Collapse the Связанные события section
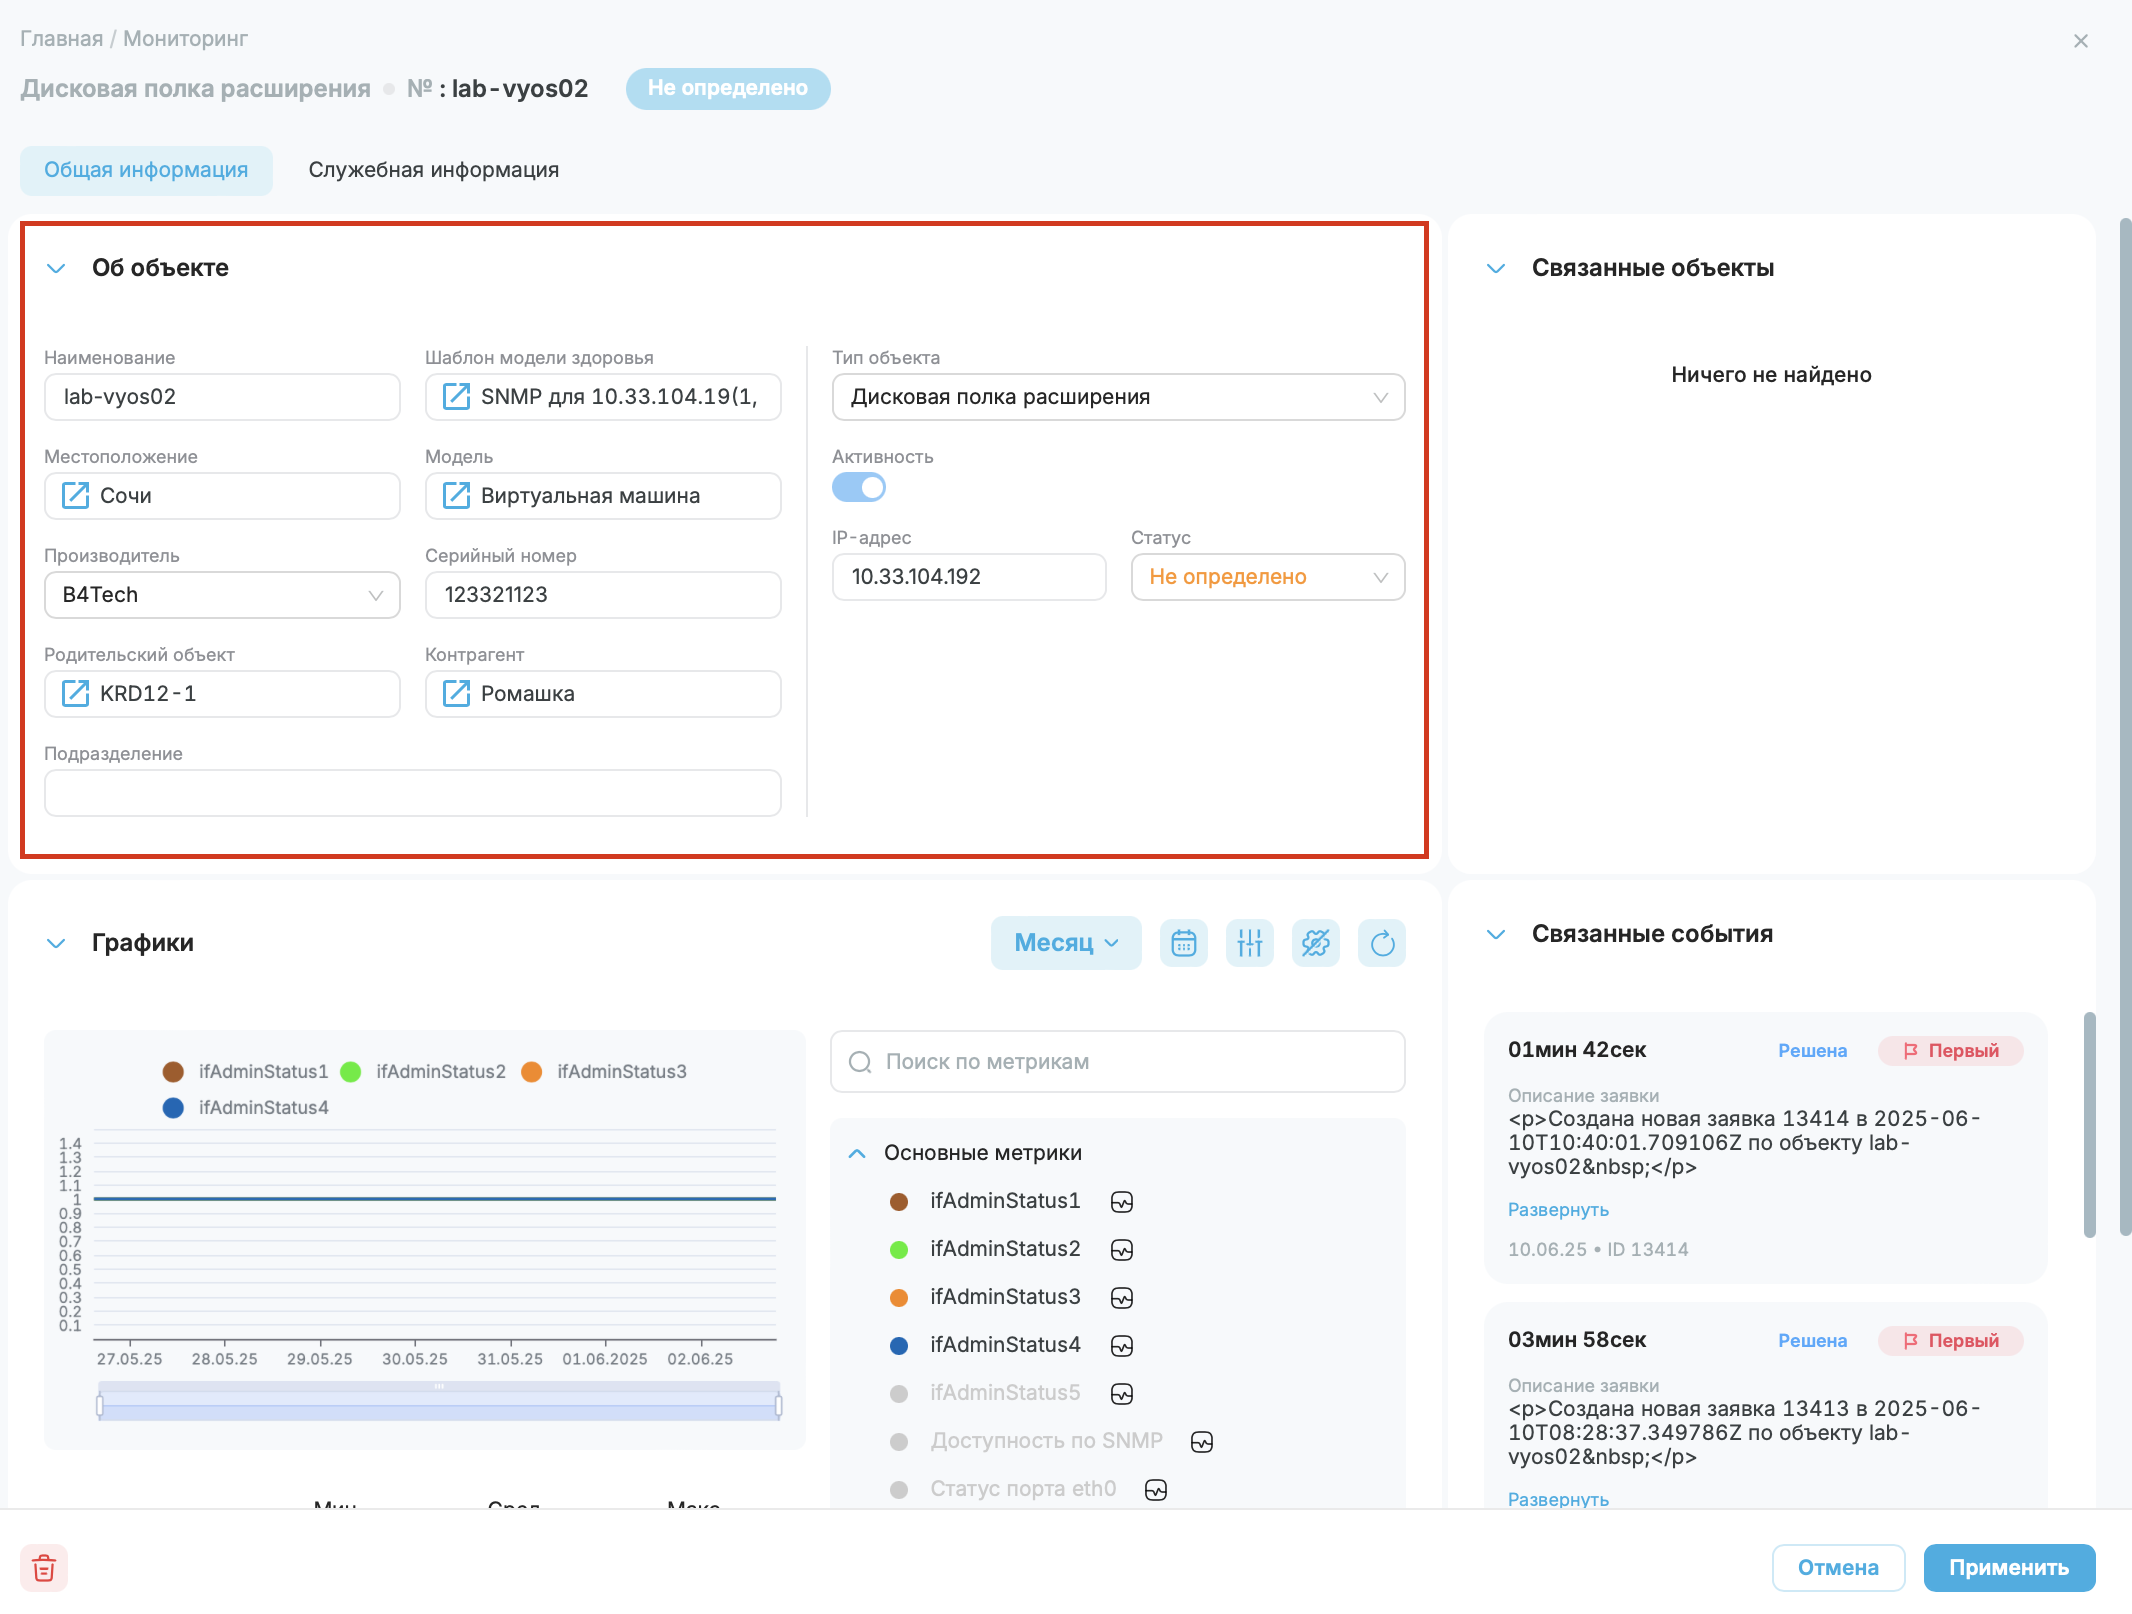This screenshot has width=2132, height=1614. [x=1496, y=934]
